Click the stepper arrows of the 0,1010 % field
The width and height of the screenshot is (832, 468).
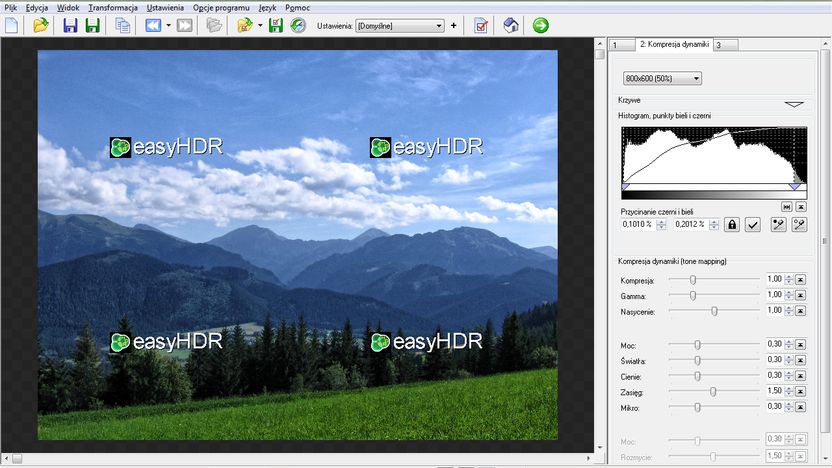coord(661,224)
